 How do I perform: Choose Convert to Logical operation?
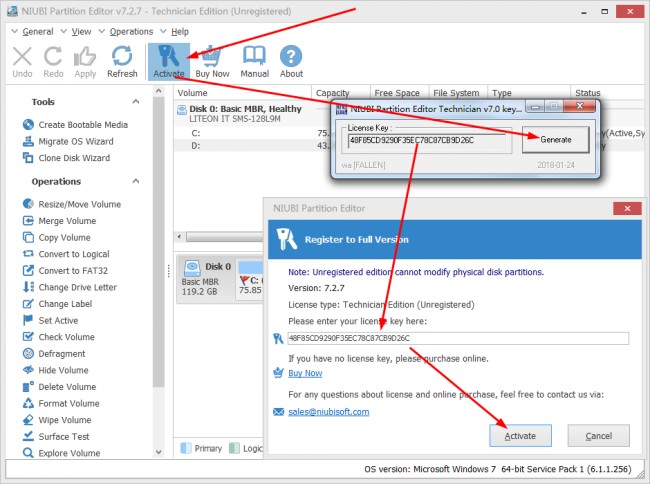click(x=66, y=254)
